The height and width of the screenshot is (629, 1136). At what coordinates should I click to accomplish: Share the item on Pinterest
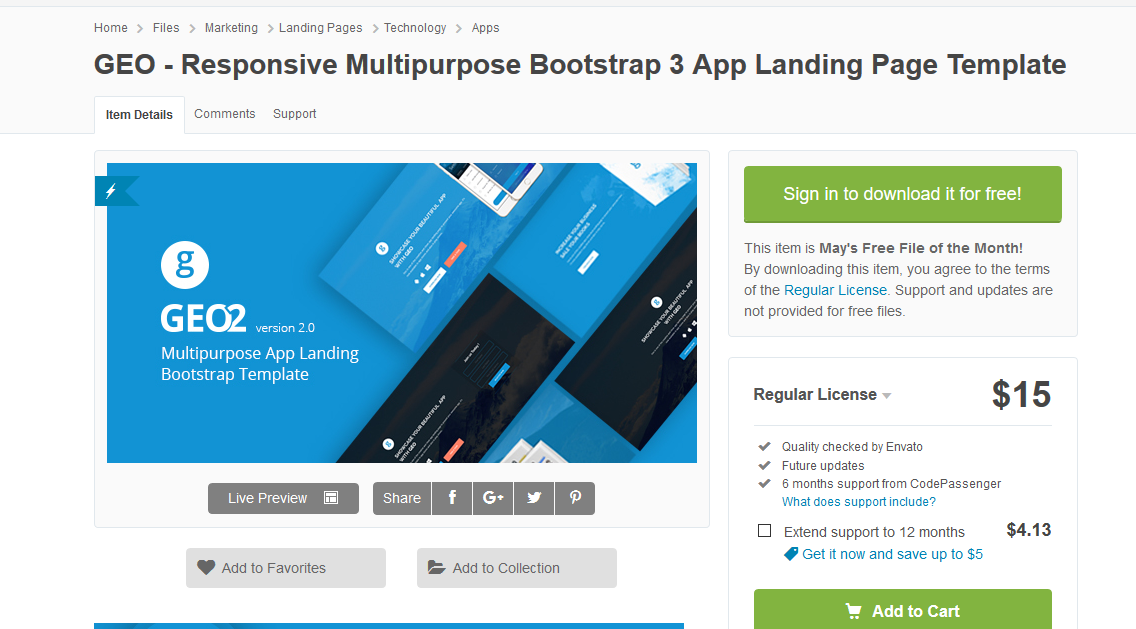[x=575, y=499]
